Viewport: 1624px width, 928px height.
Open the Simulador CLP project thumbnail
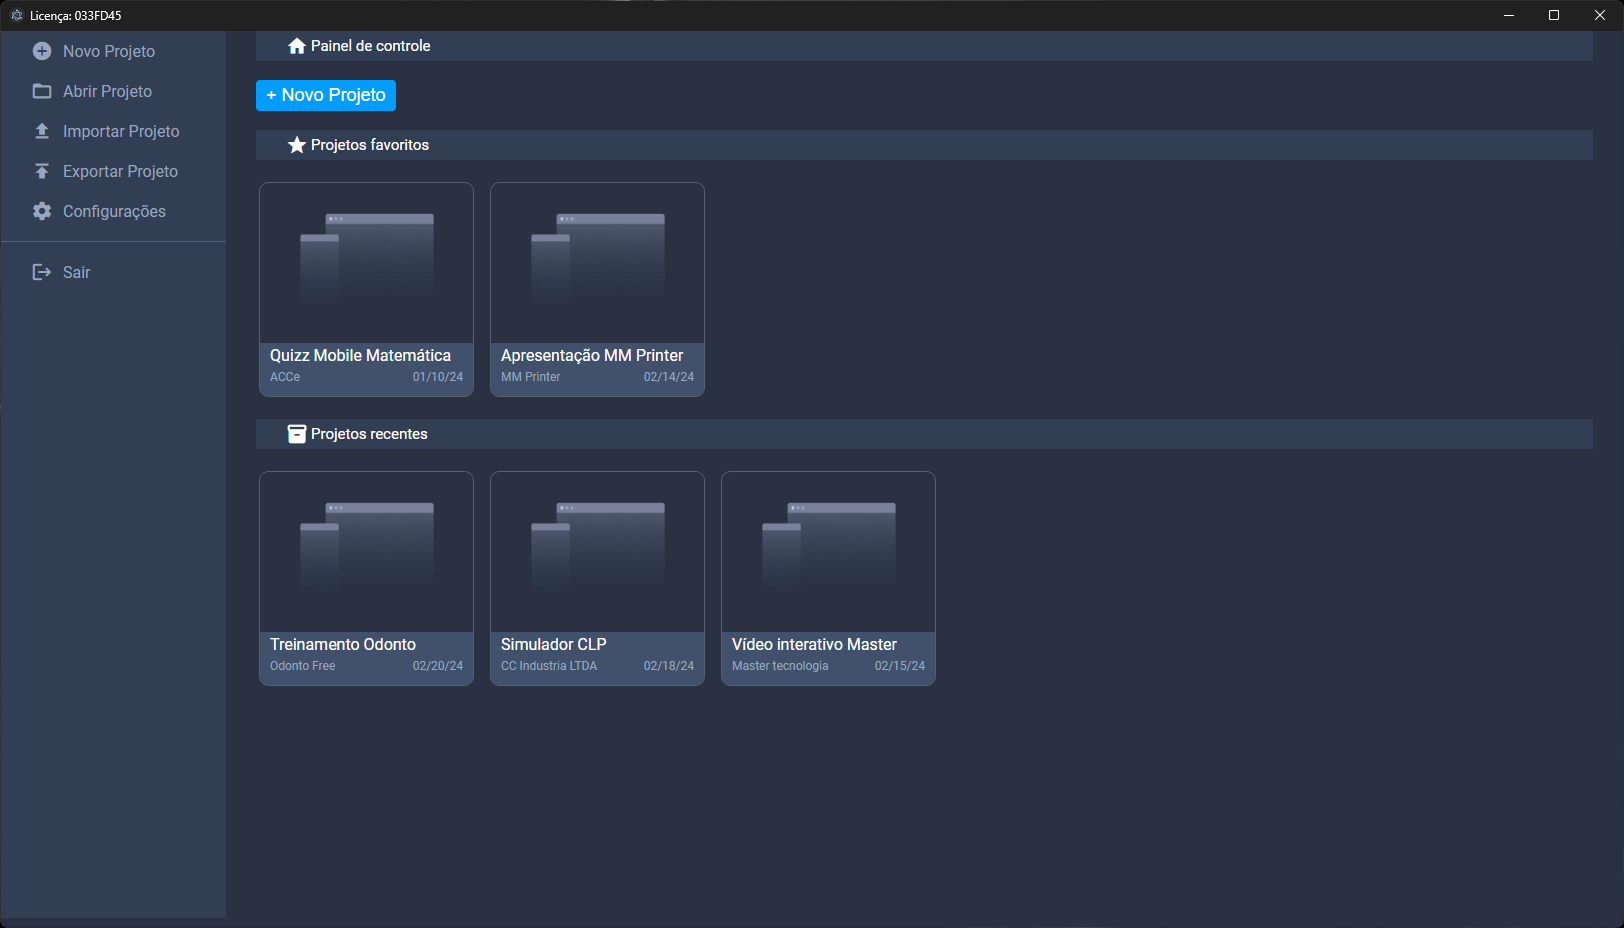(x=597, y=551)
